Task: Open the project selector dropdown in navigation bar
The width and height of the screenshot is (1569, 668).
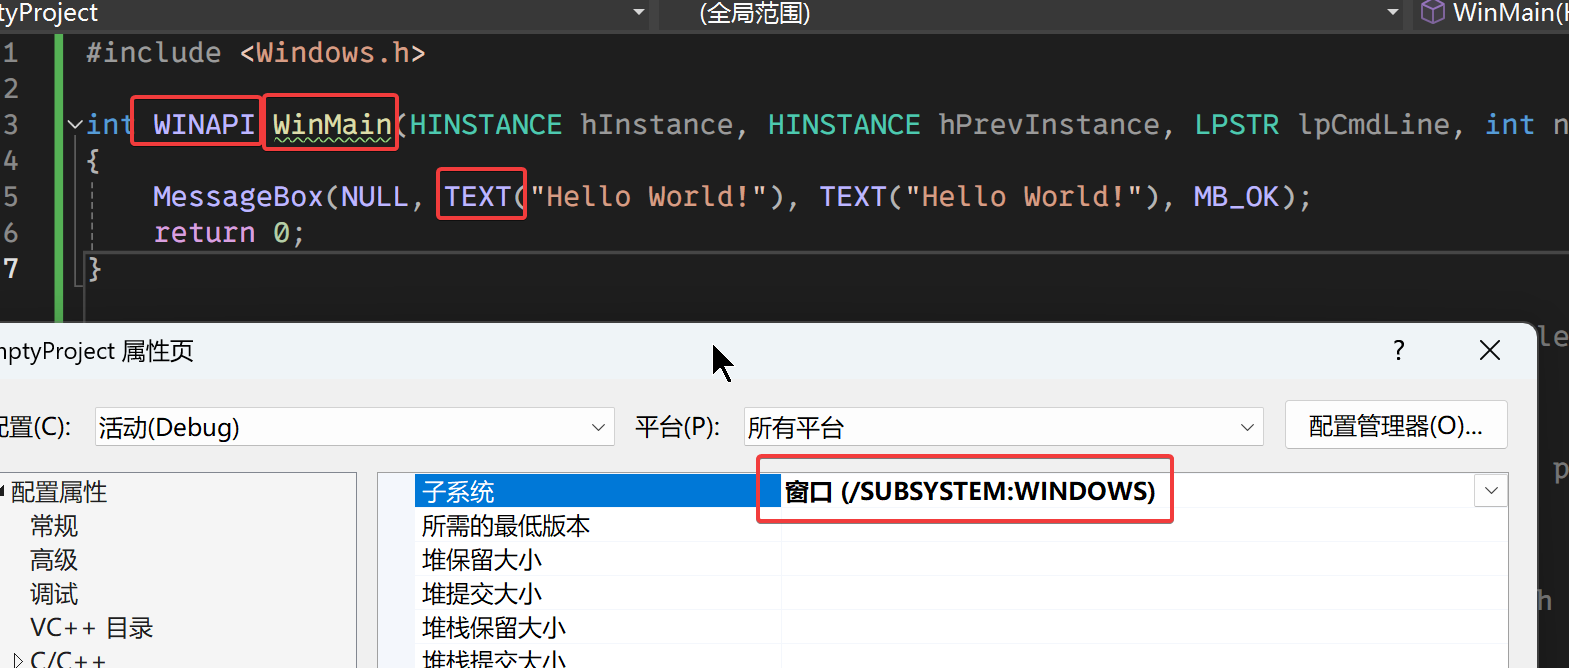Action: pyautogui.click(x=638, y=12)
